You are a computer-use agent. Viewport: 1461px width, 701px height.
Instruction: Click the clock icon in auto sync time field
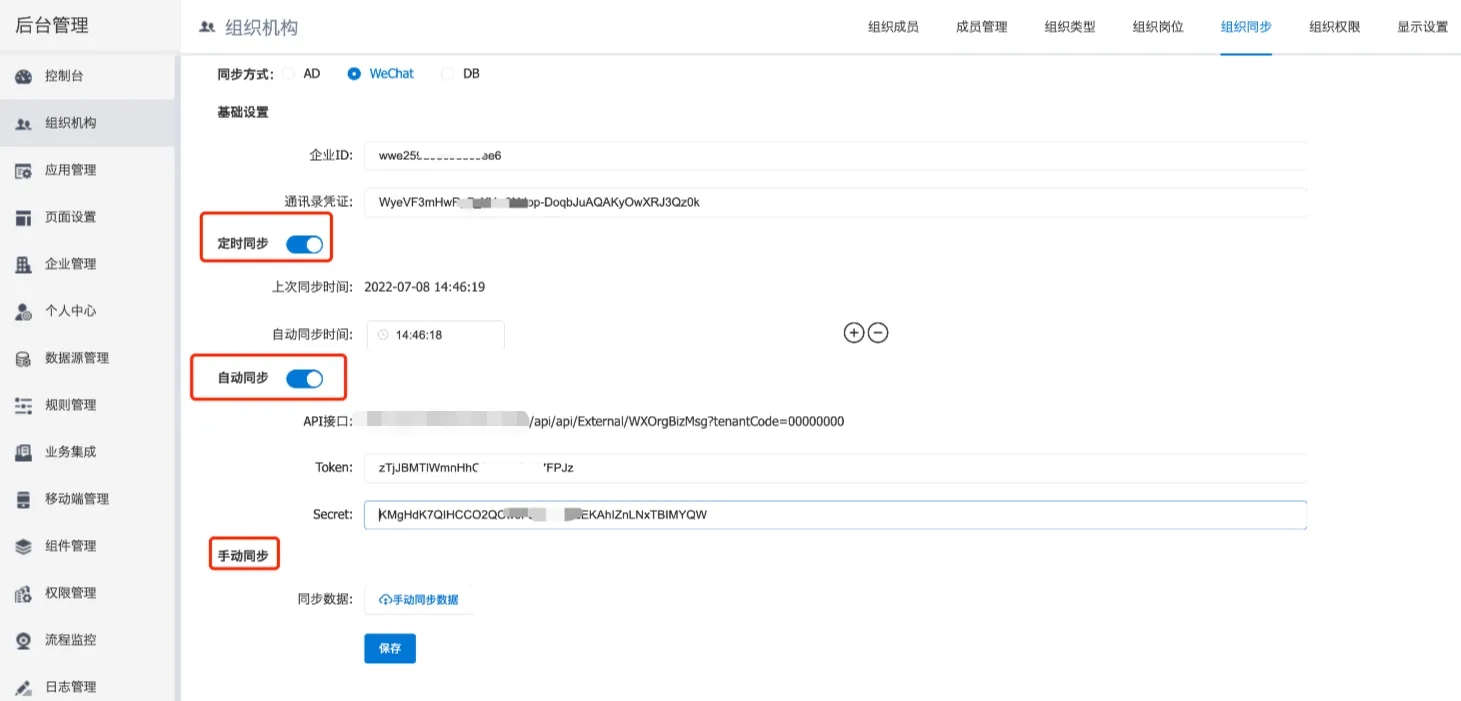click(382, 335)
